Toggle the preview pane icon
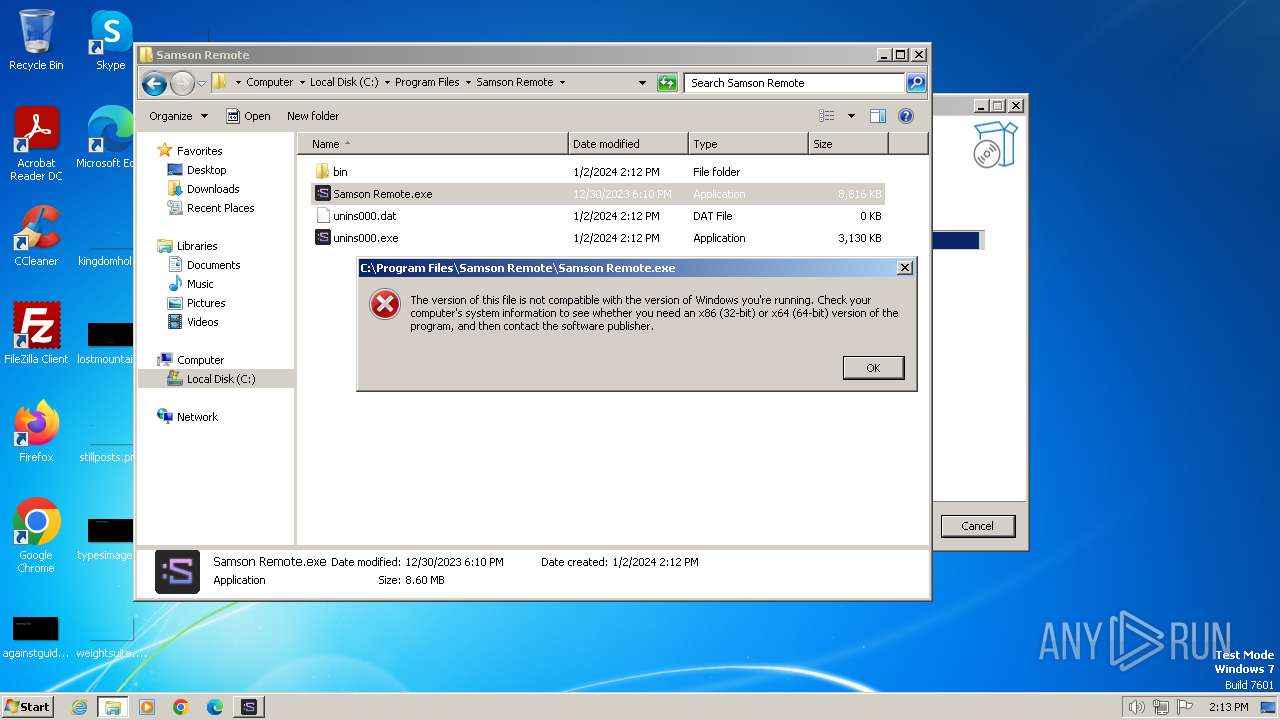1280x720 pixels. (x=878, y=116)
